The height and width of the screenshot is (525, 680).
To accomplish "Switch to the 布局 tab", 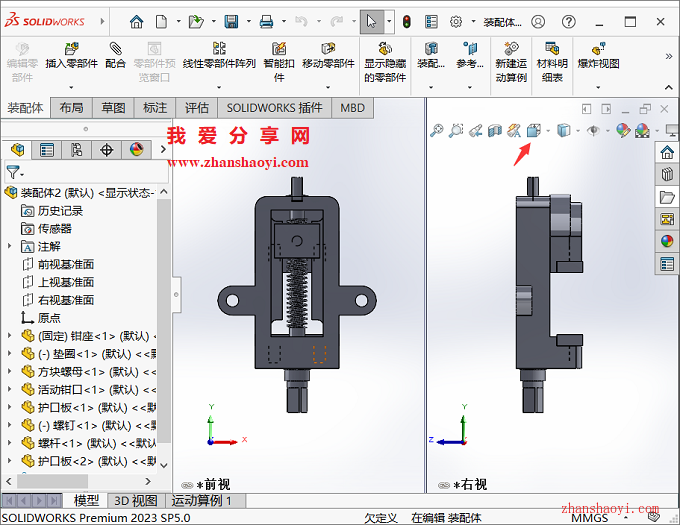I will [x=72, y=108].
